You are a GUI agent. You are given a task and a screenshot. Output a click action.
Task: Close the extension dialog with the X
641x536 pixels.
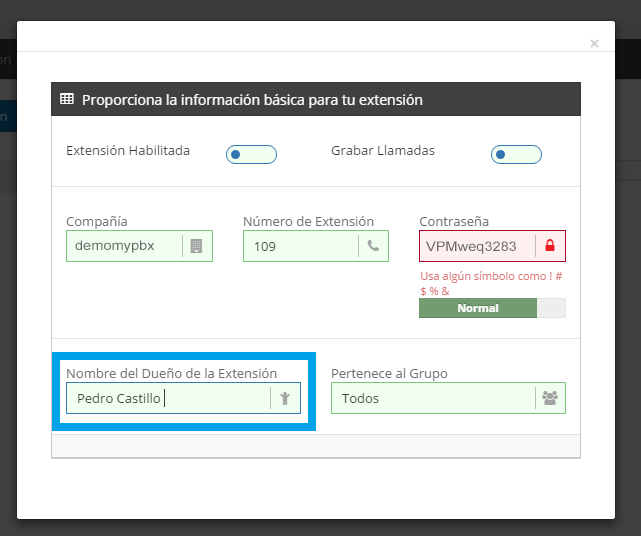594,44
